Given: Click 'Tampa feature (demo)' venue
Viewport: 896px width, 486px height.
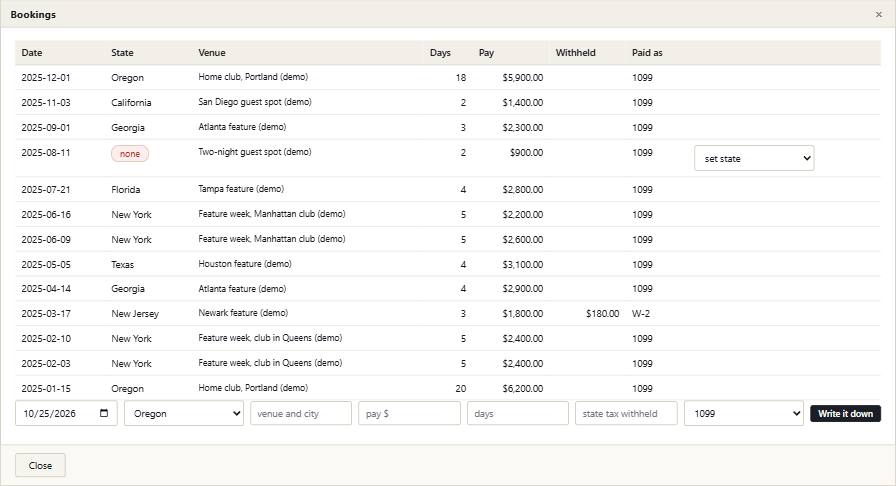Looking at the screenshot, I should [241, 189].
